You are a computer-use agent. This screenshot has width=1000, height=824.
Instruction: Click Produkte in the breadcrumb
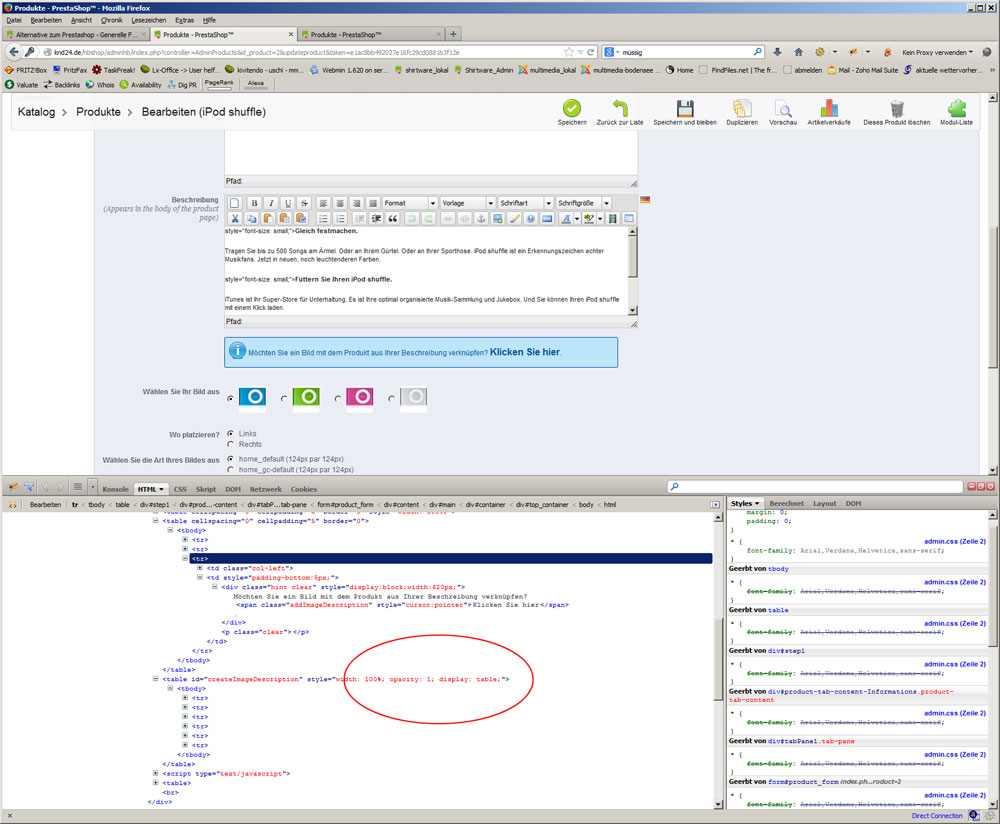(98, 112)
